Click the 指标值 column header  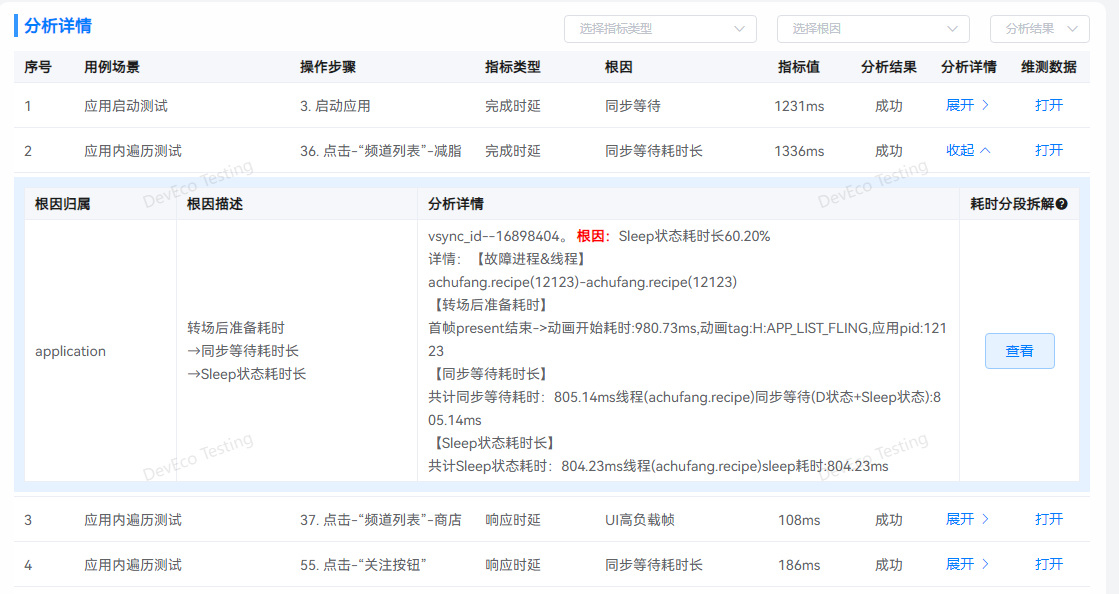click(x=799, y=67)
